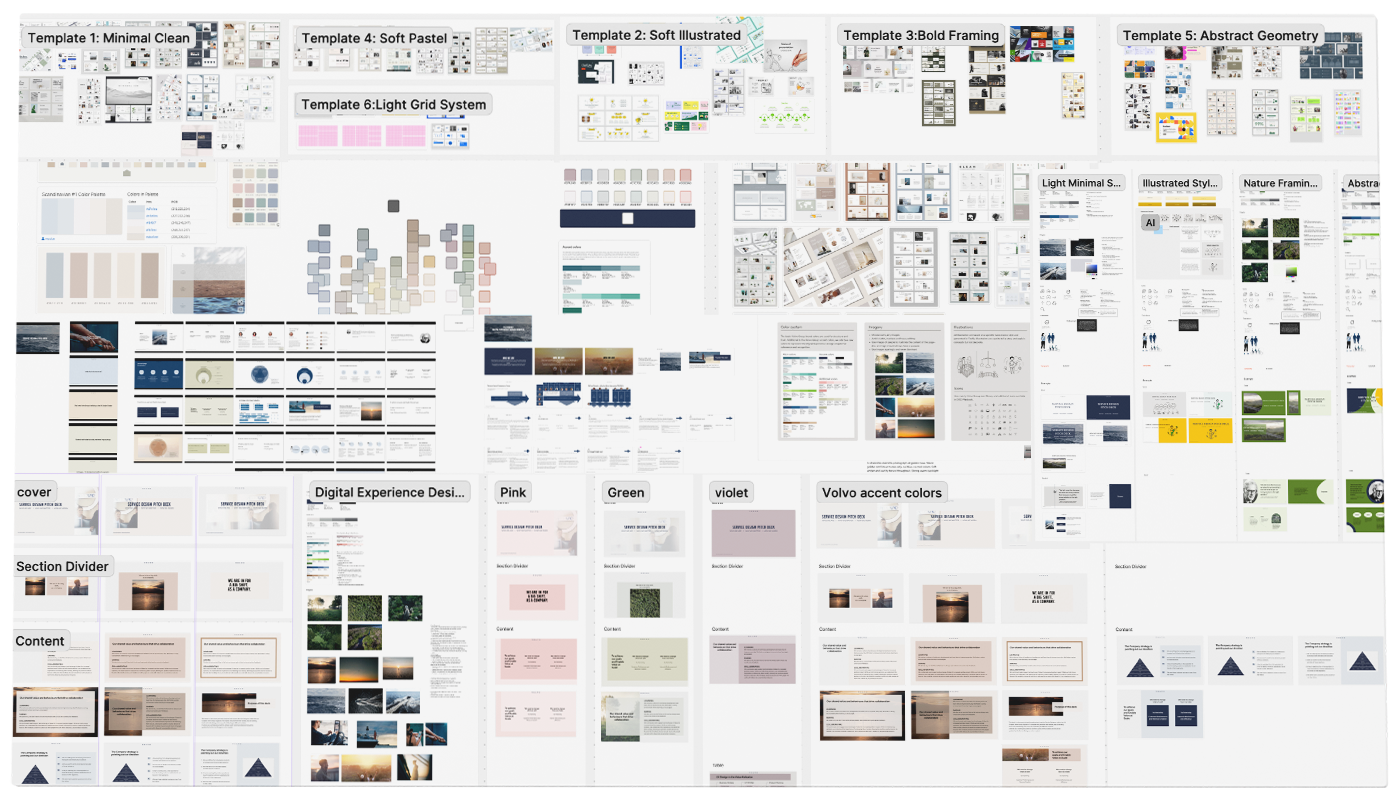Select the 'Green' section label
Screen dimensions: 1400x800
[626, 492]
